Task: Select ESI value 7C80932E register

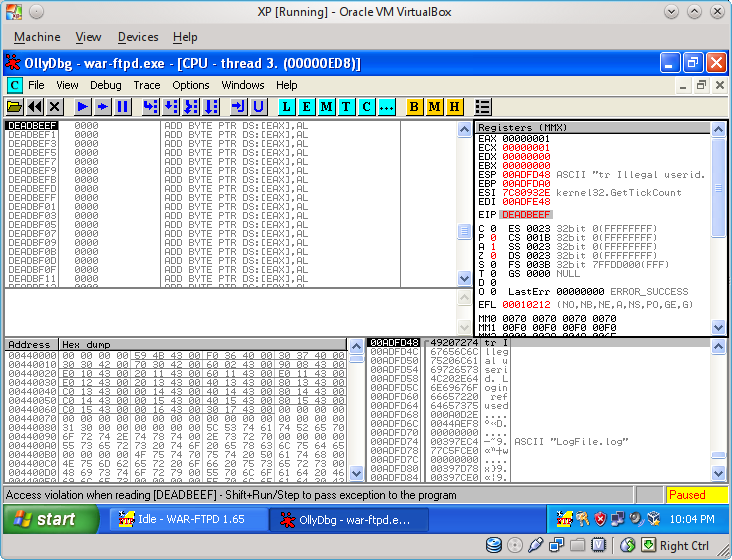Action: point(526,193)
